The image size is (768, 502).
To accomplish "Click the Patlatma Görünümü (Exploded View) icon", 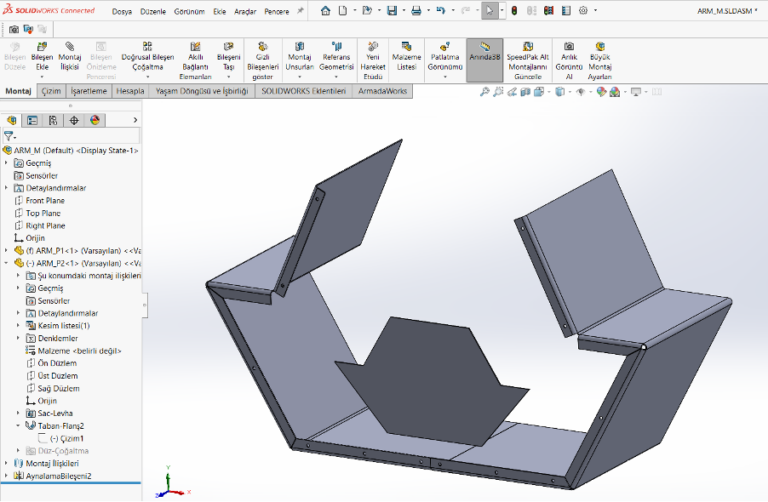I will 445,47.
